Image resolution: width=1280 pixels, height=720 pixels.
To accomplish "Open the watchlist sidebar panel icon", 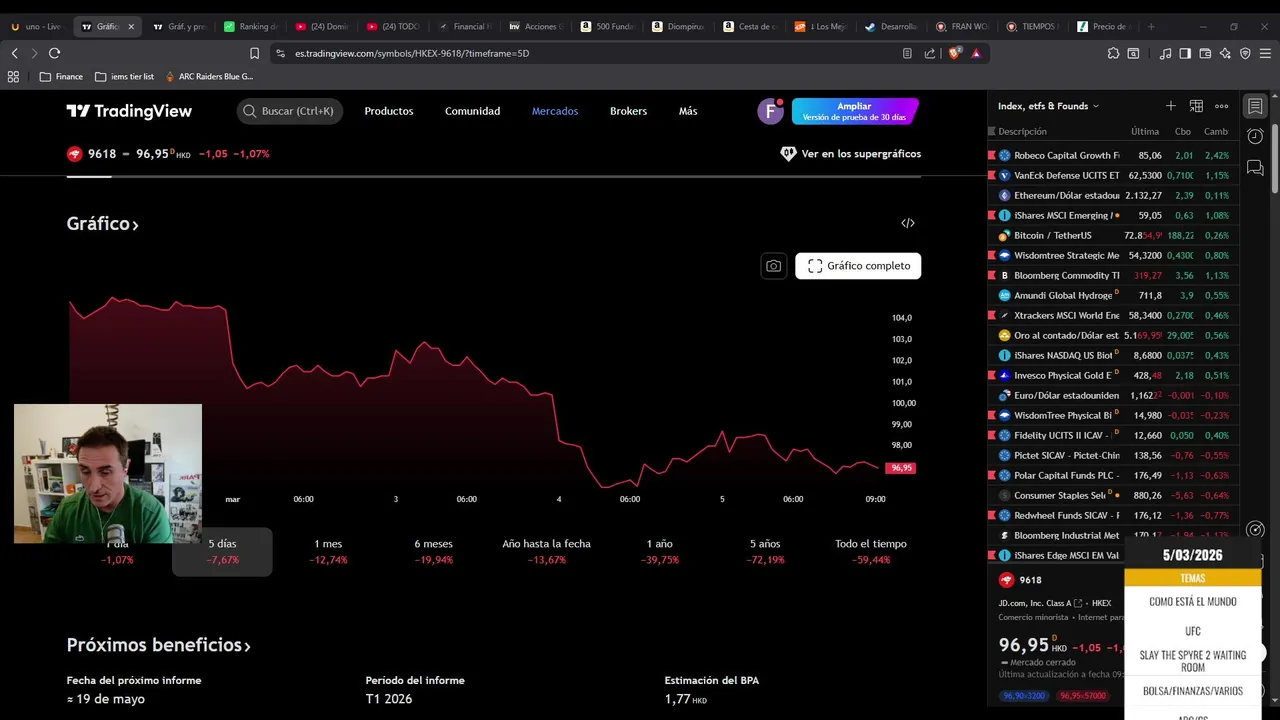I will tap(1256, 106).
